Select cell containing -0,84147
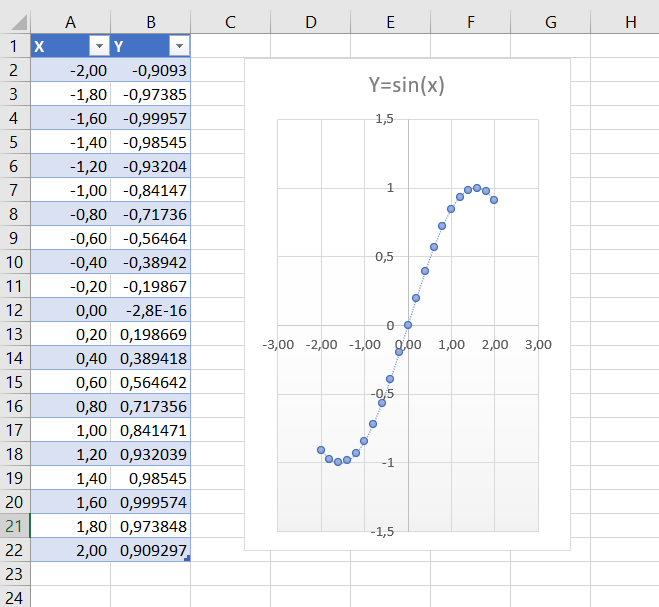 [x=150, y=190]
